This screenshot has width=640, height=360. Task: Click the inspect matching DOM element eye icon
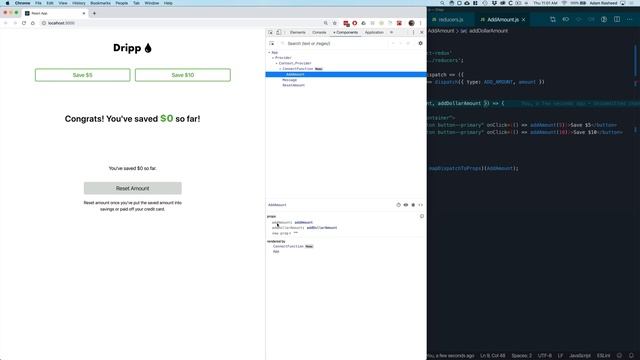pyautogui.click(x=406, y=205)
